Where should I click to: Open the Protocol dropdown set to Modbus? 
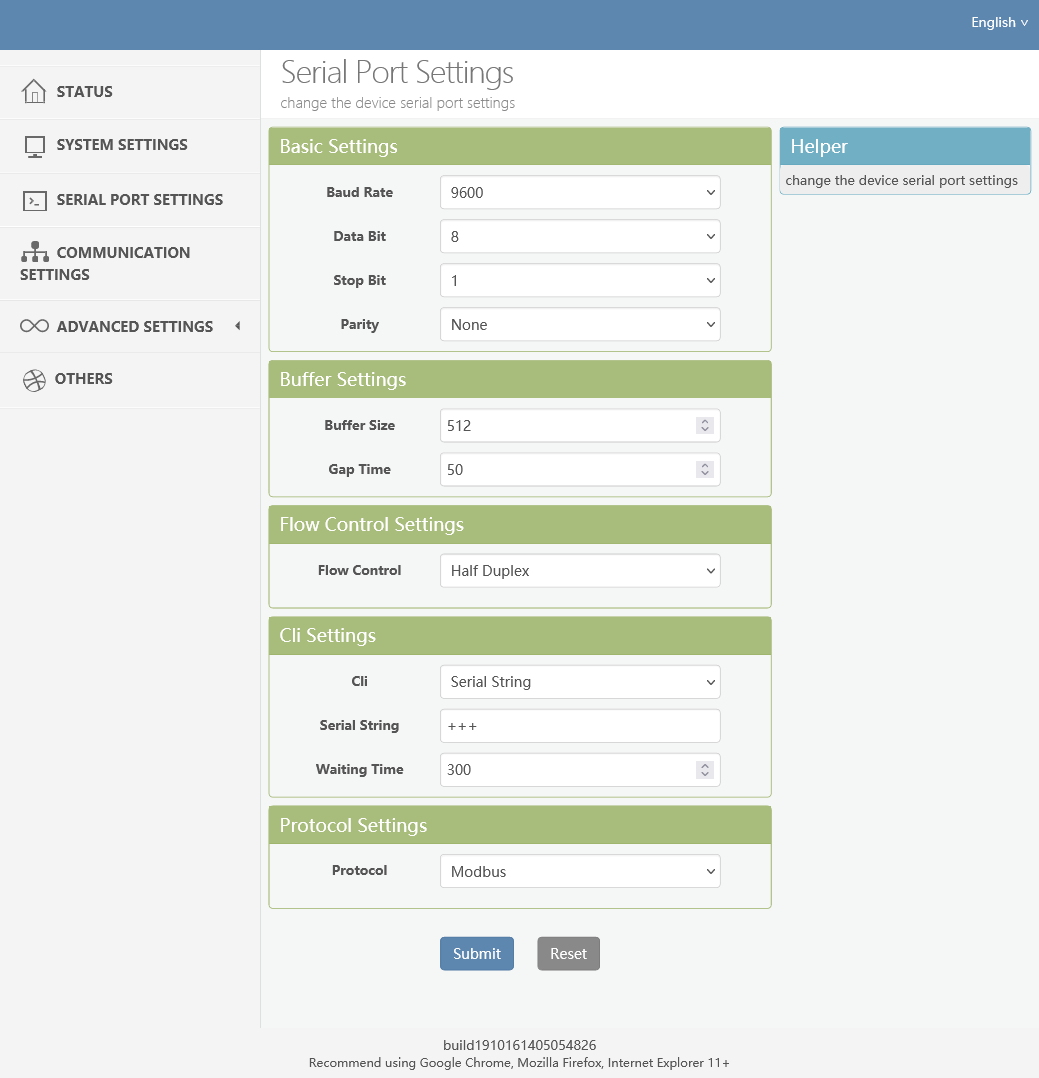click(x=580, y=872)
